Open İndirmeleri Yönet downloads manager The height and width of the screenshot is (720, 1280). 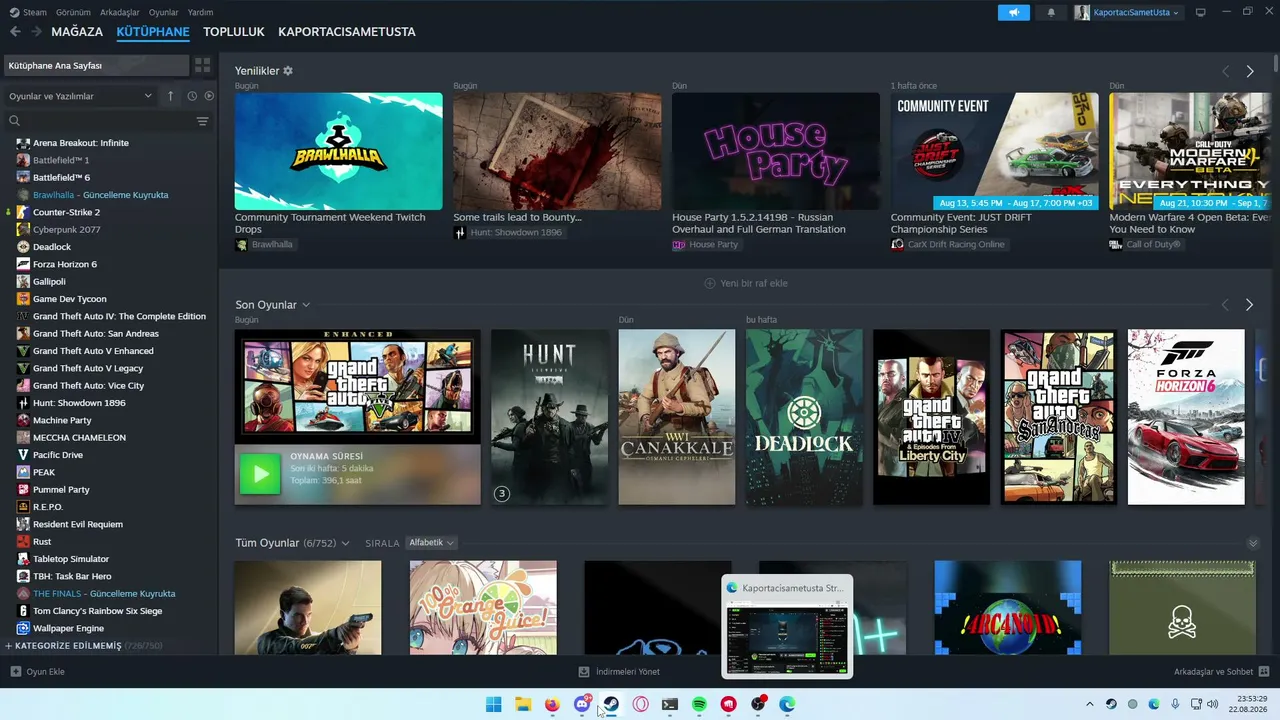tap(620, 672)
